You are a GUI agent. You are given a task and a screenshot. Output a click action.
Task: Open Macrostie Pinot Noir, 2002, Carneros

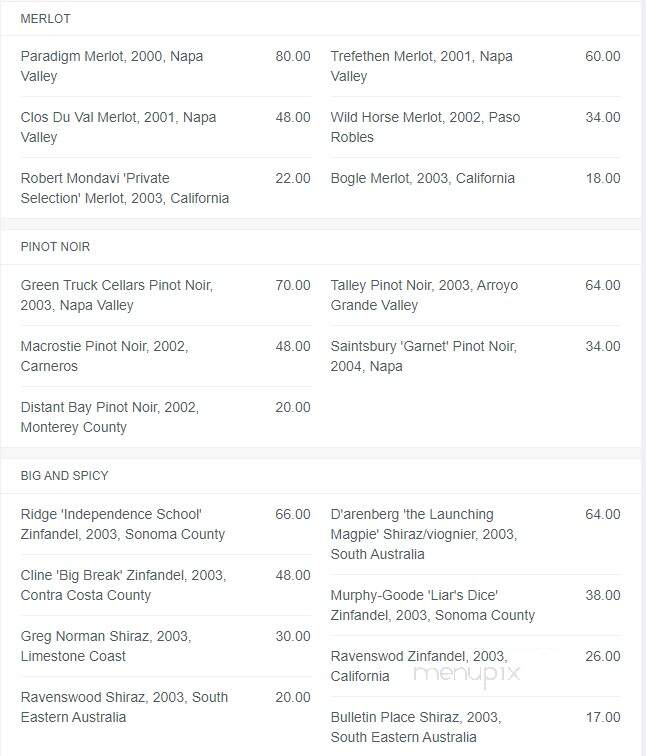click(x=166, y=356)
